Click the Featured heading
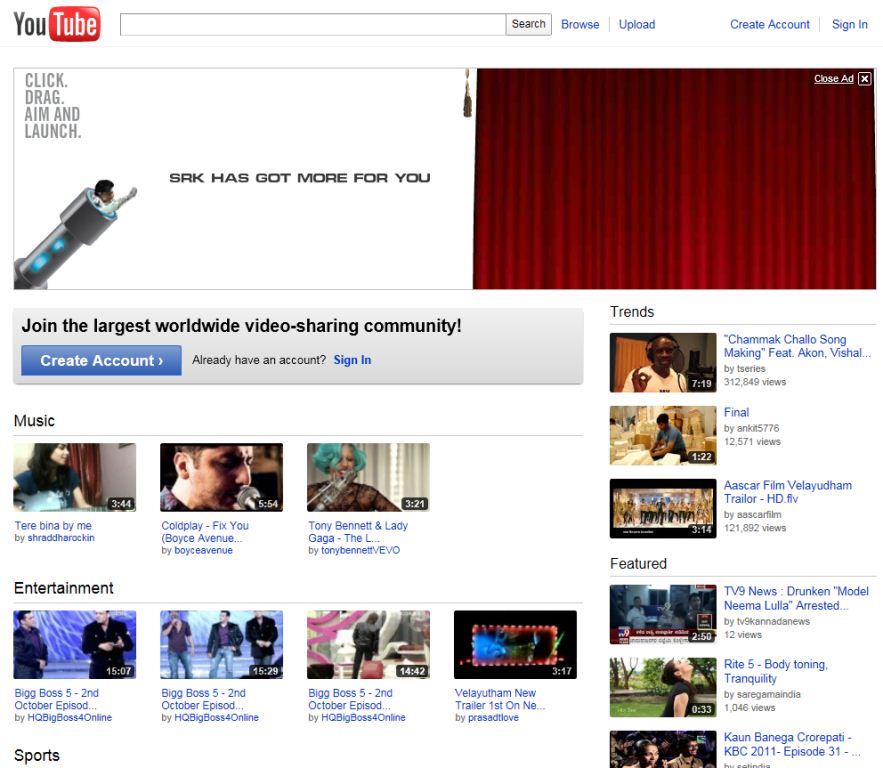 [x=638, y=563]
